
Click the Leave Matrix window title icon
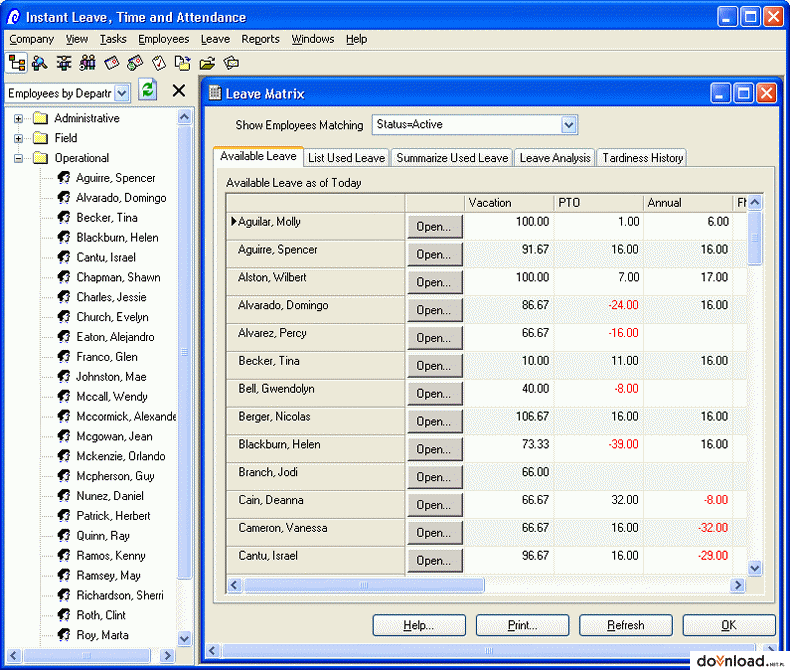point(215,93)
